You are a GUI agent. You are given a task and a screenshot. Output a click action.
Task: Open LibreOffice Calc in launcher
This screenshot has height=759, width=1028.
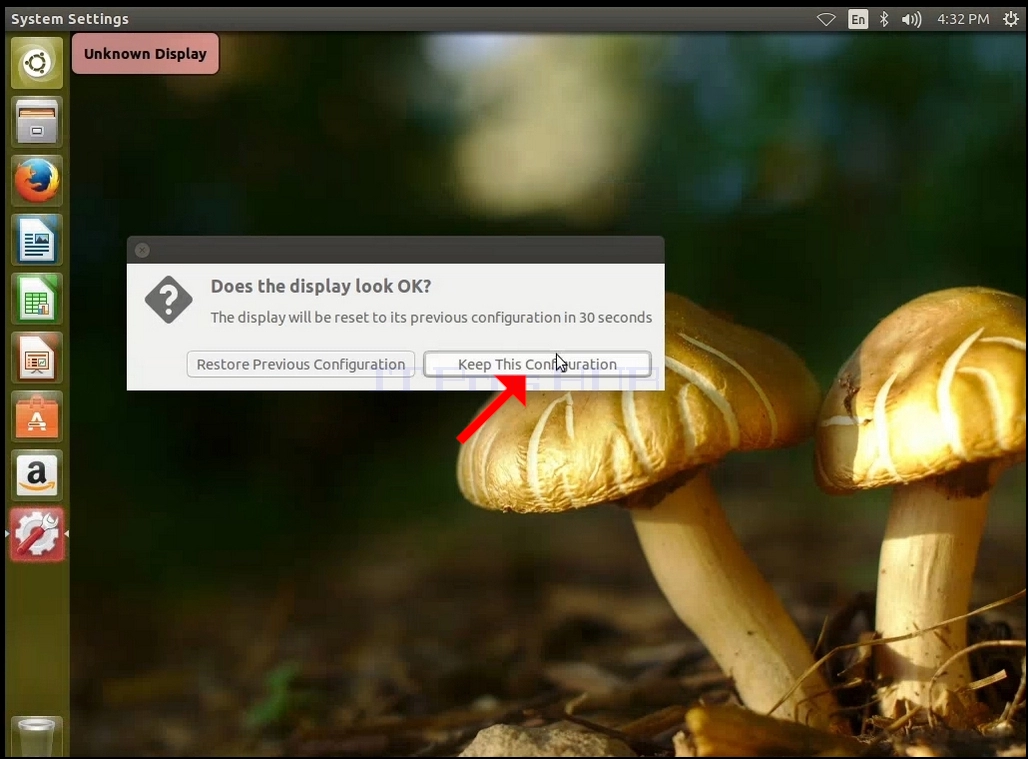pos(37,299)
